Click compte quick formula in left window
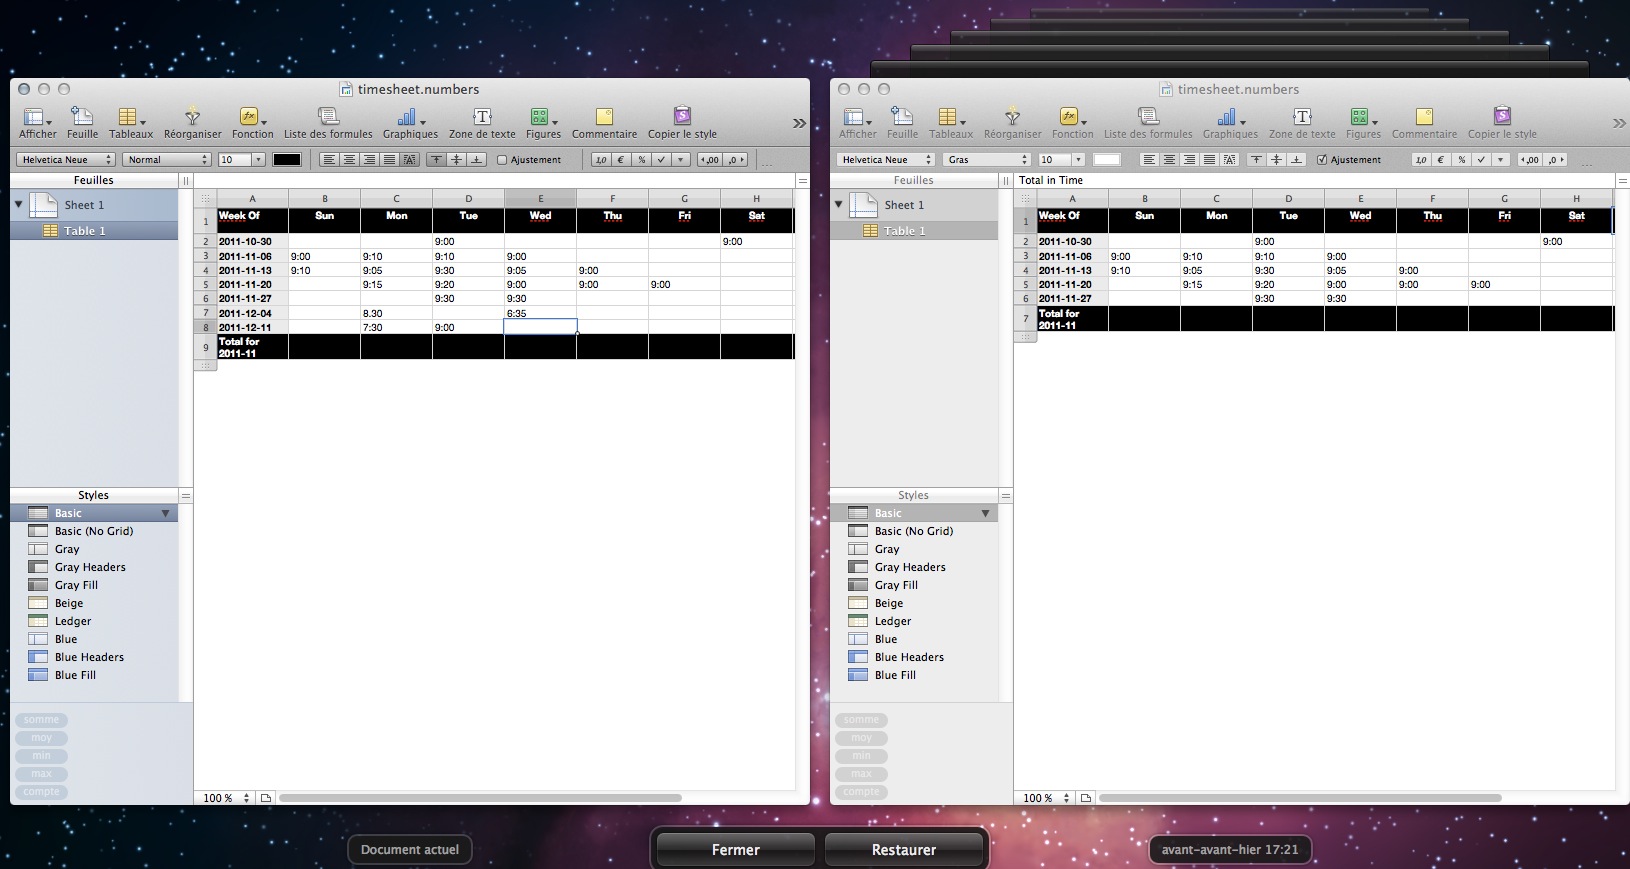The width and height of the screenshot is (1630, 869). click(x=41, y=792)
